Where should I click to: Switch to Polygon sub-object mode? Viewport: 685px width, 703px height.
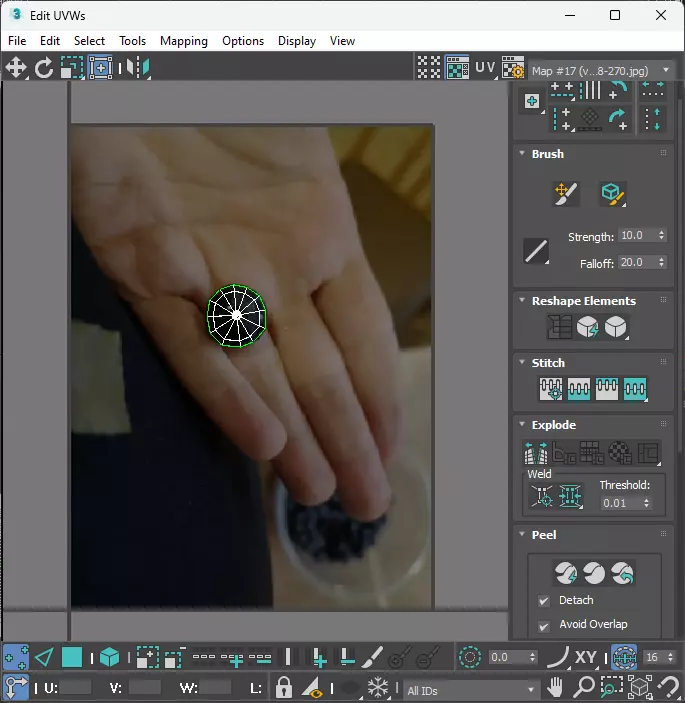pos(72,658)
